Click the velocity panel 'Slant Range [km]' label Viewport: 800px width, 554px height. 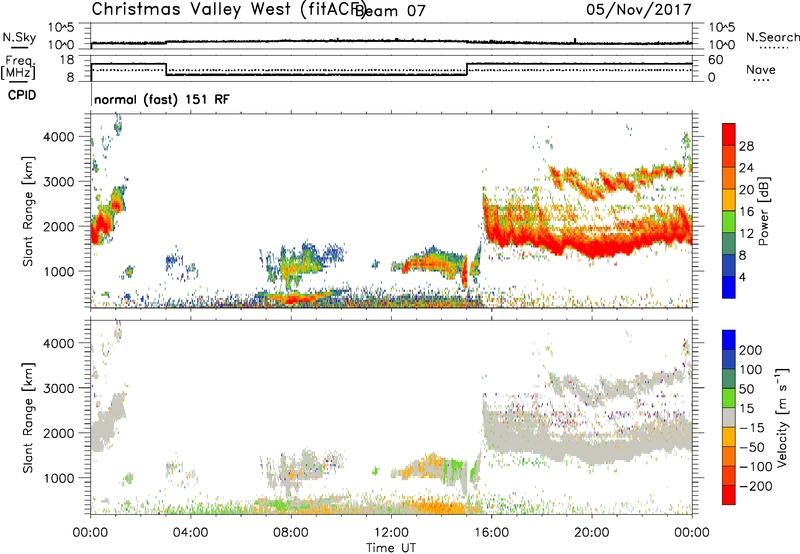click(28, 417)
